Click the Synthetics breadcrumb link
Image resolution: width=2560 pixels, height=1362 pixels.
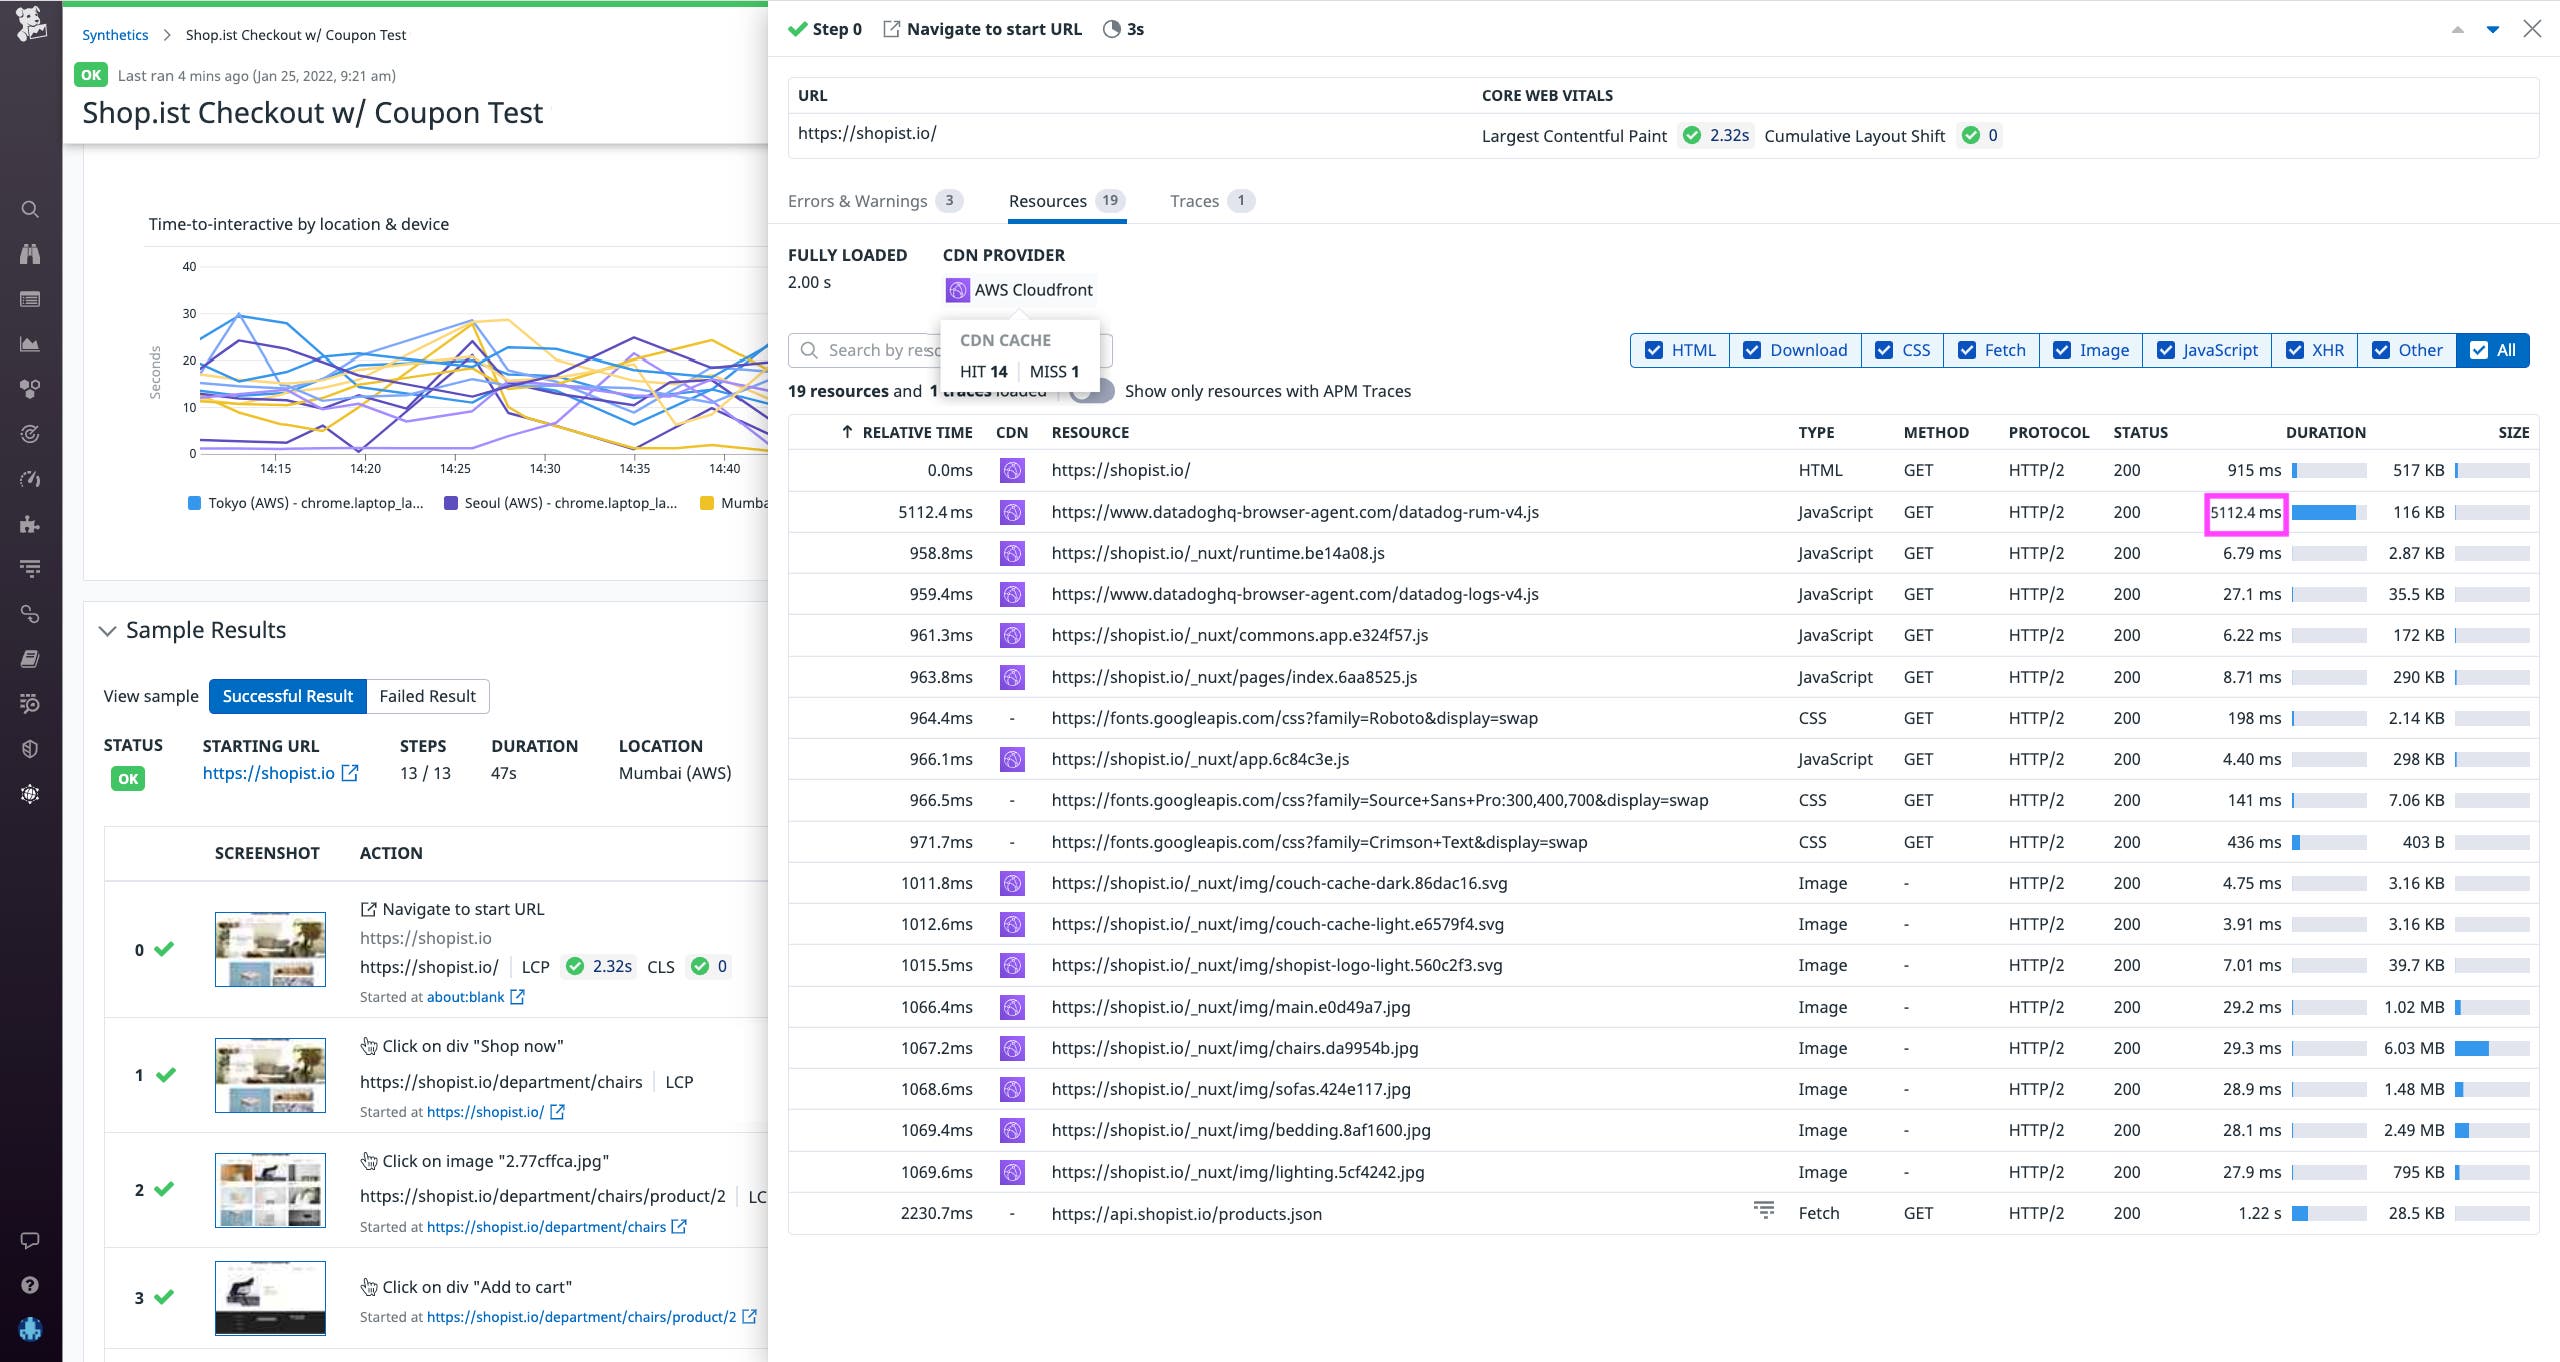point(115,35)
